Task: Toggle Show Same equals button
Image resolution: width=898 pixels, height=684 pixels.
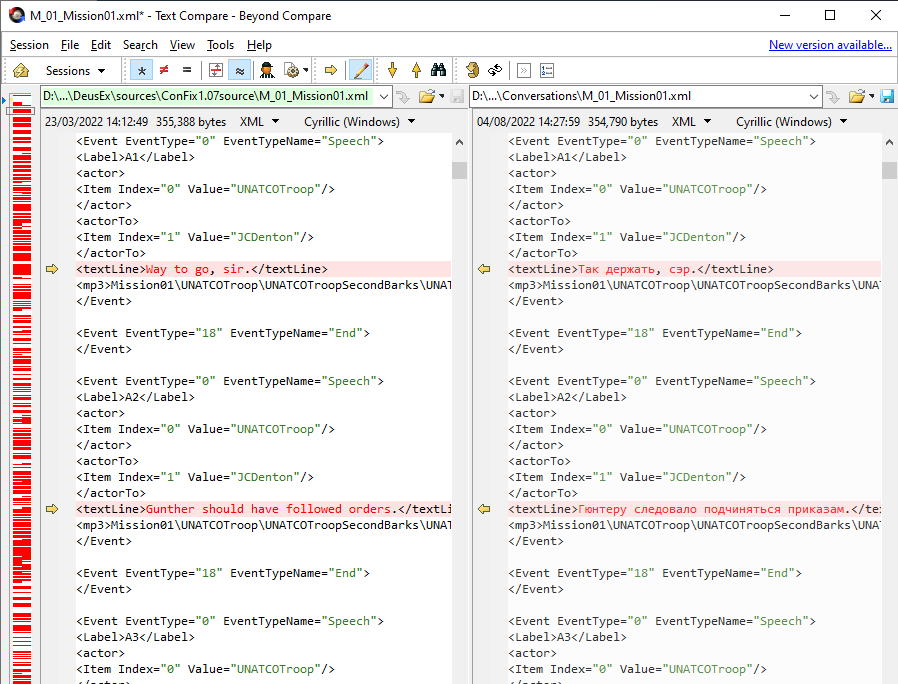Action: click(187, 70)
